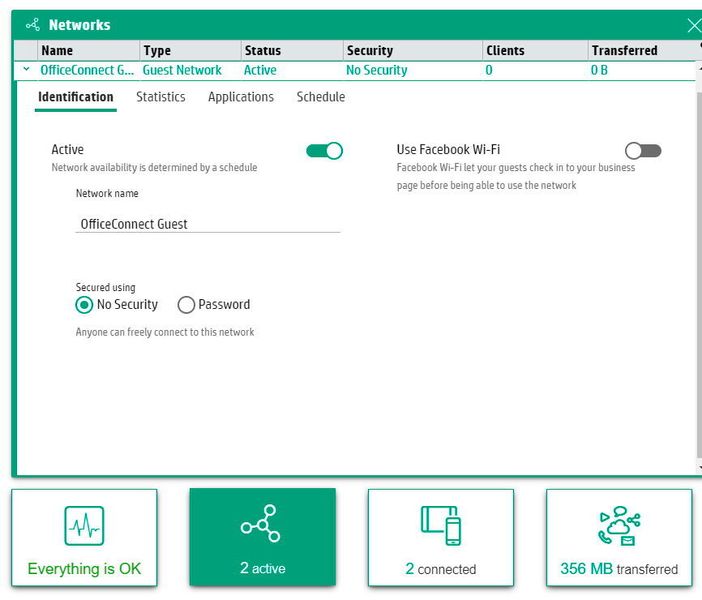Click the Guest Network type cell
Image resolution: width=702 pixels, height=600 pixels.
(x=182, y=70)
